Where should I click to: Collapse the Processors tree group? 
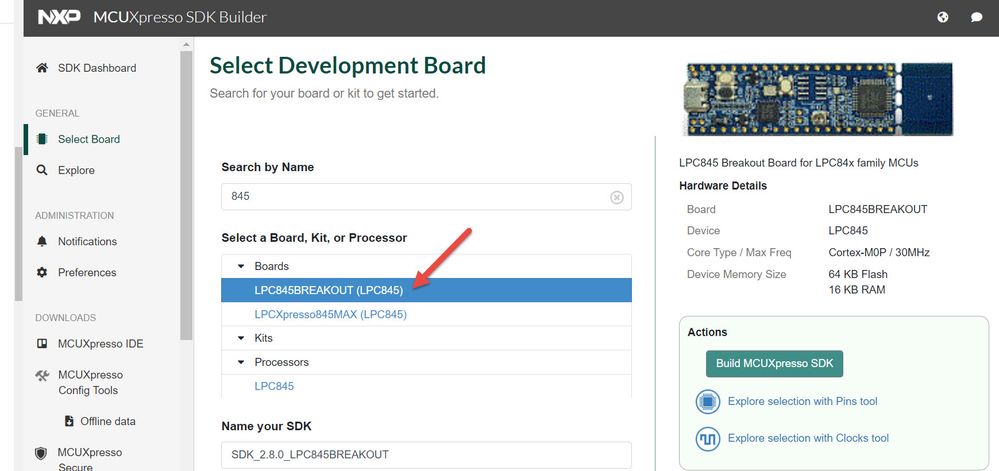point(241,362)
